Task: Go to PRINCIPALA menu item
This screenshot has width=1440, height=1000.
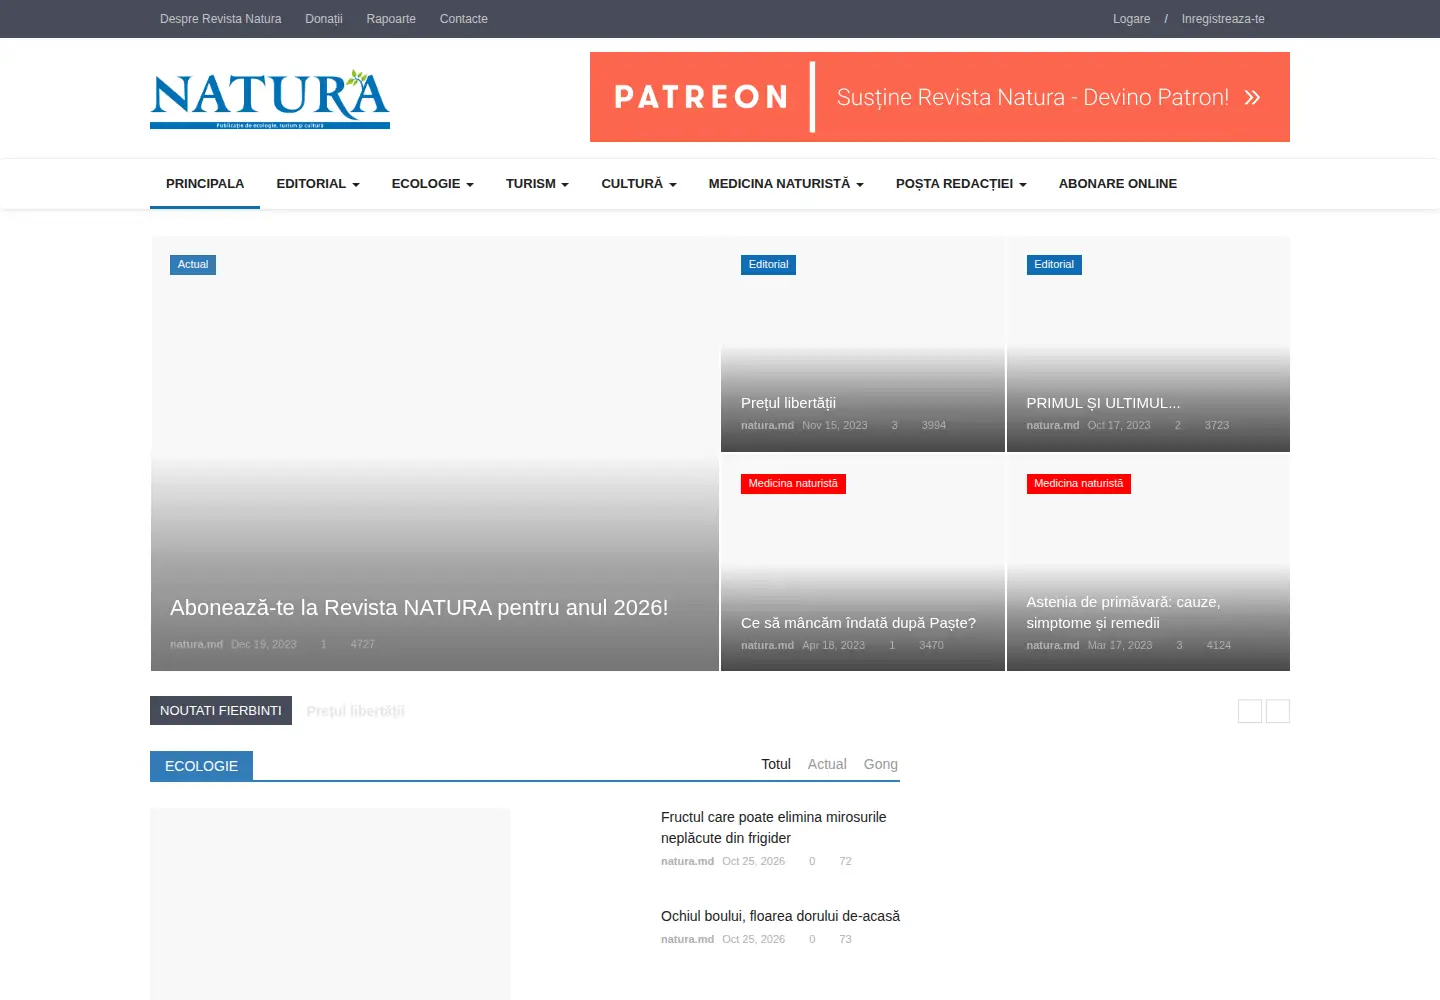Action: [205, 184]
